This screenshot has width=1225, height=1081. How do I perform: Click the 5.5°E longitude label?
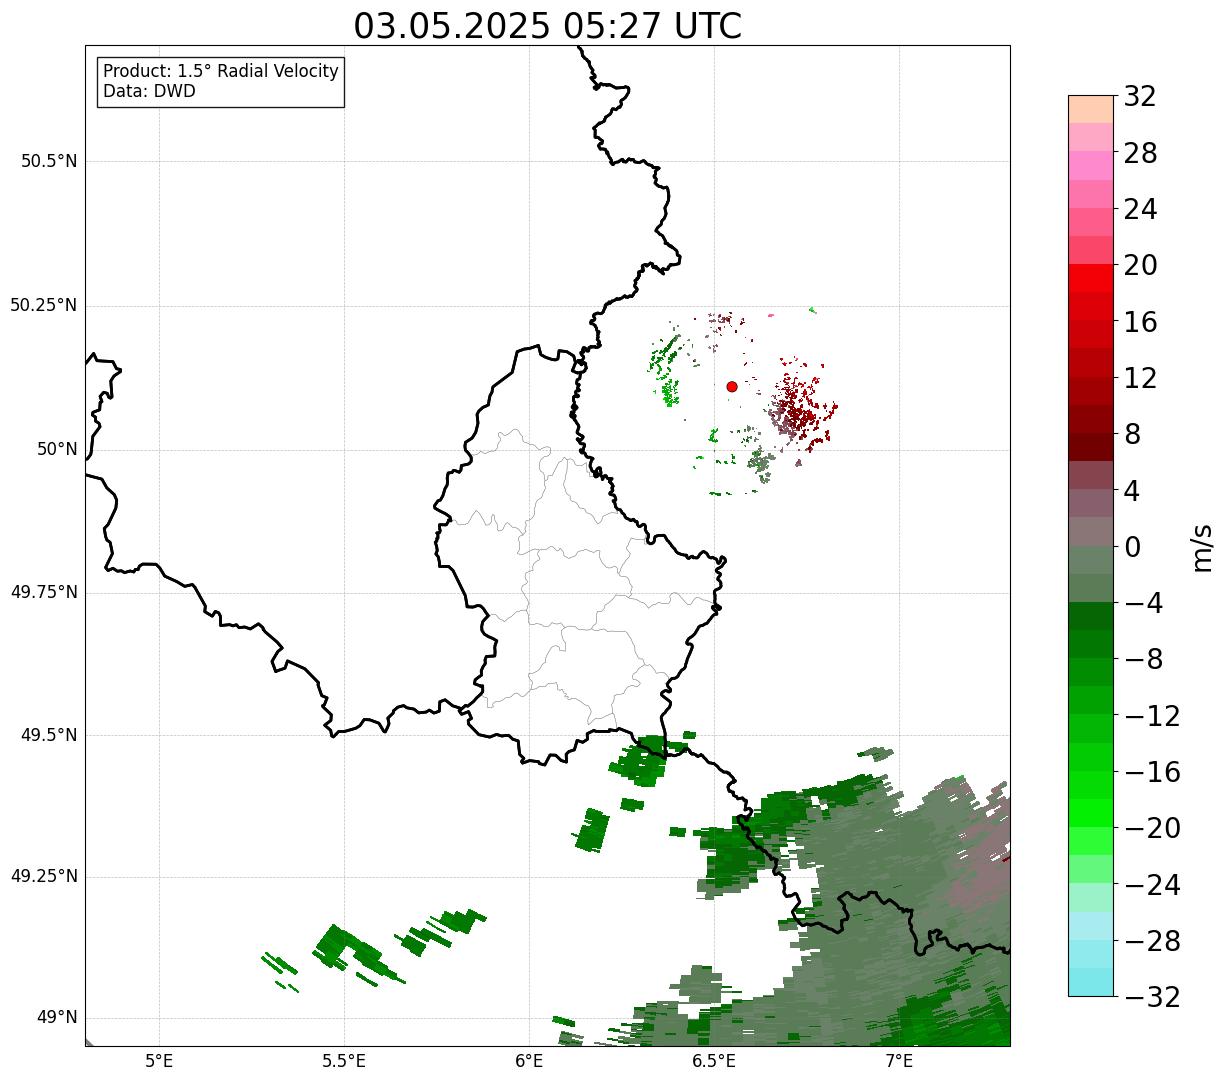click(344, 1061)
